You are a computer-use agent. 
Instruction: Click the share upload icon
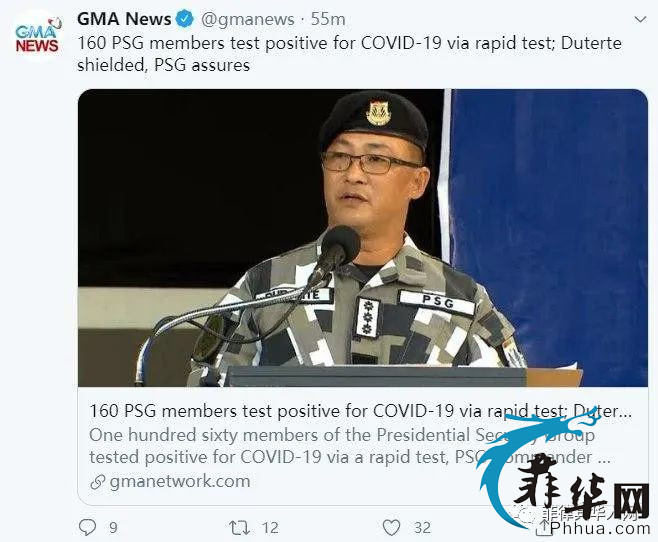(x=543, y=527)
